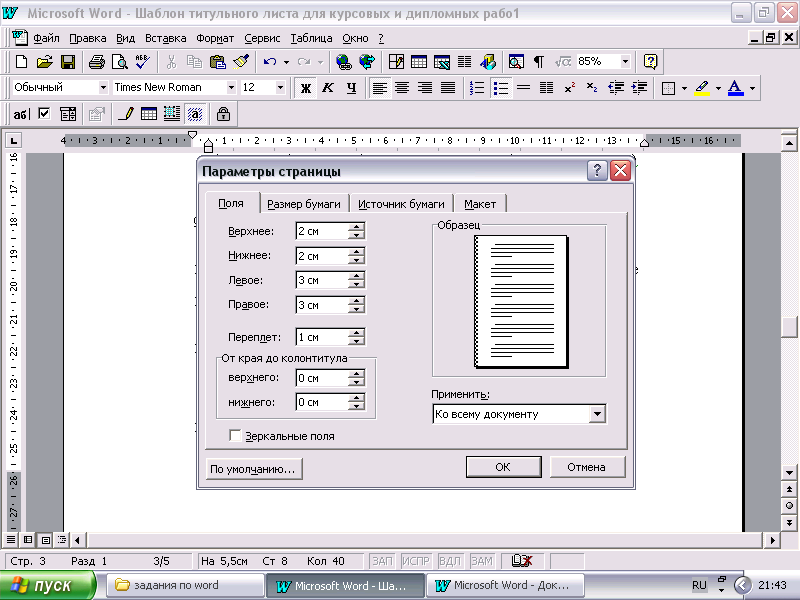Apply Italic formatting К button

(328, 88)
